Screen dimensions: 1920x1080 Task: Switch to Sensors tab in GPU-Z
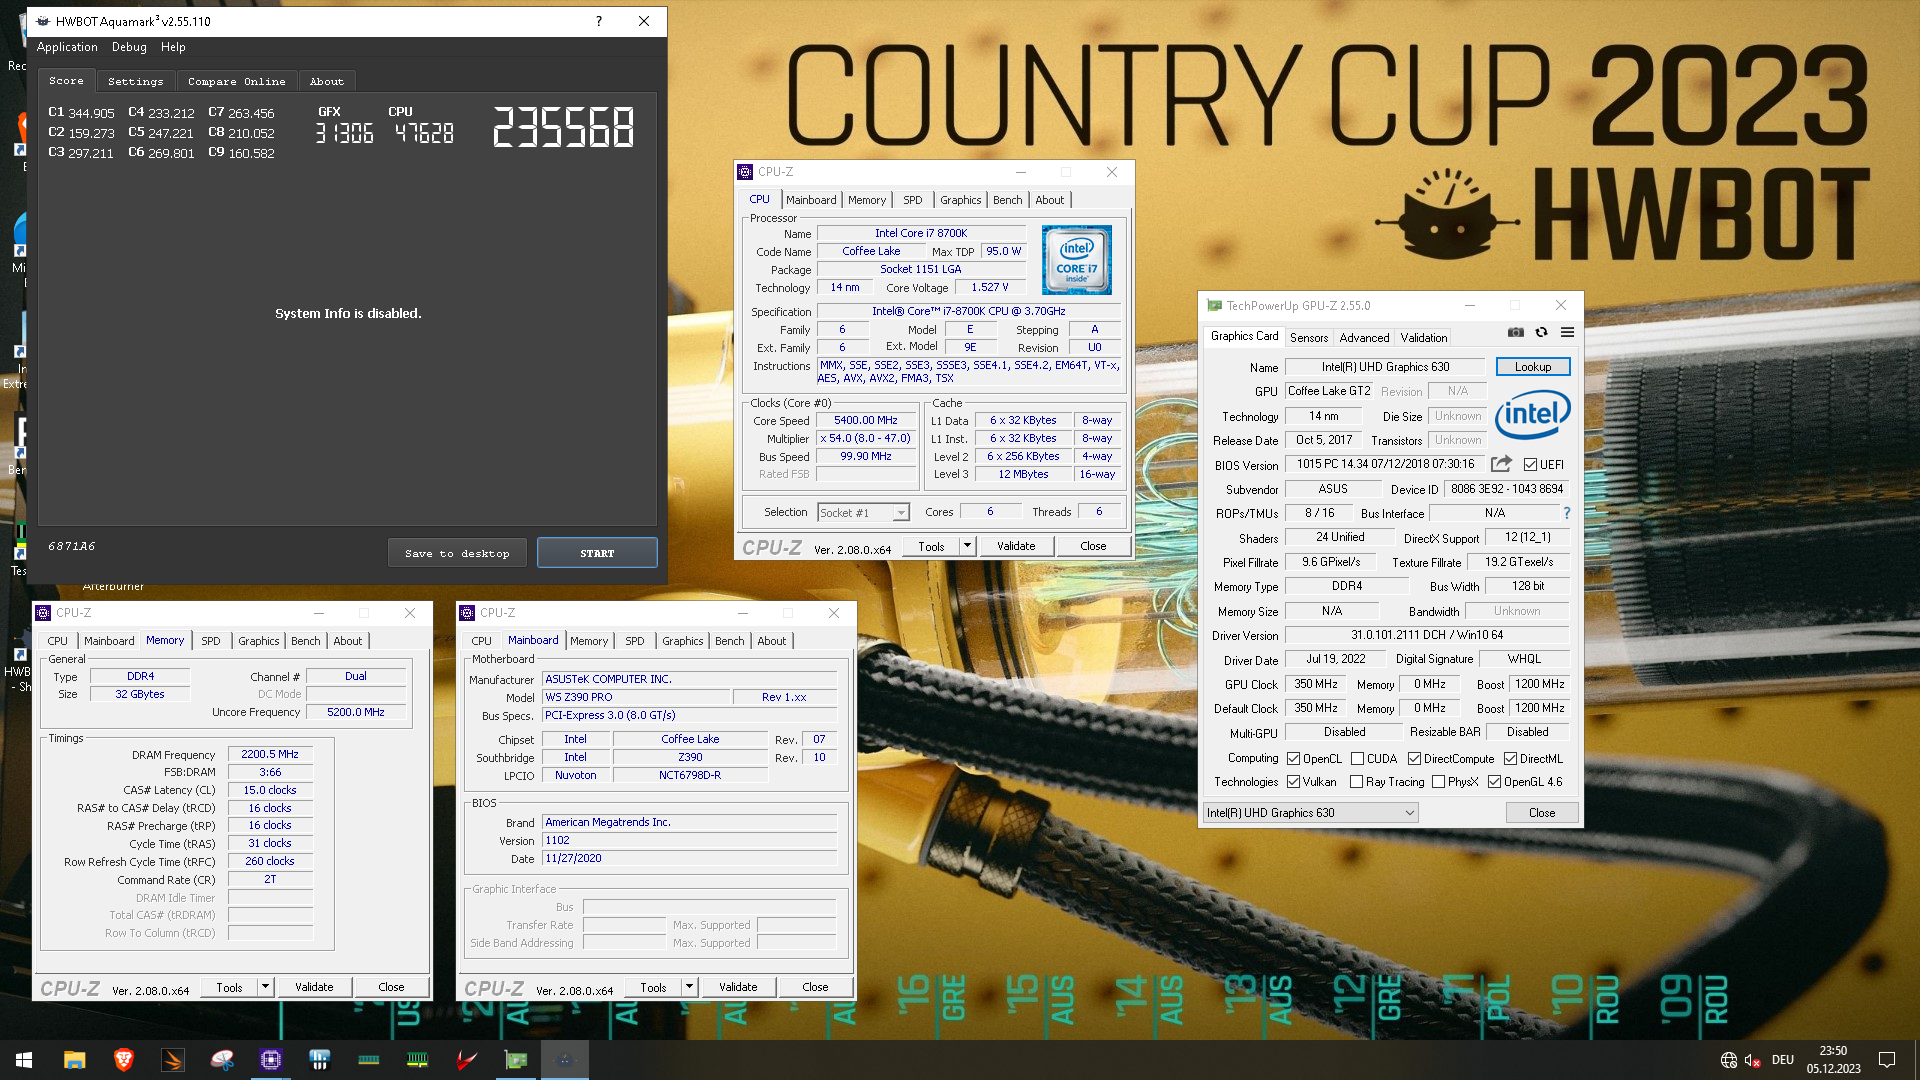[x=1309, y=338]
